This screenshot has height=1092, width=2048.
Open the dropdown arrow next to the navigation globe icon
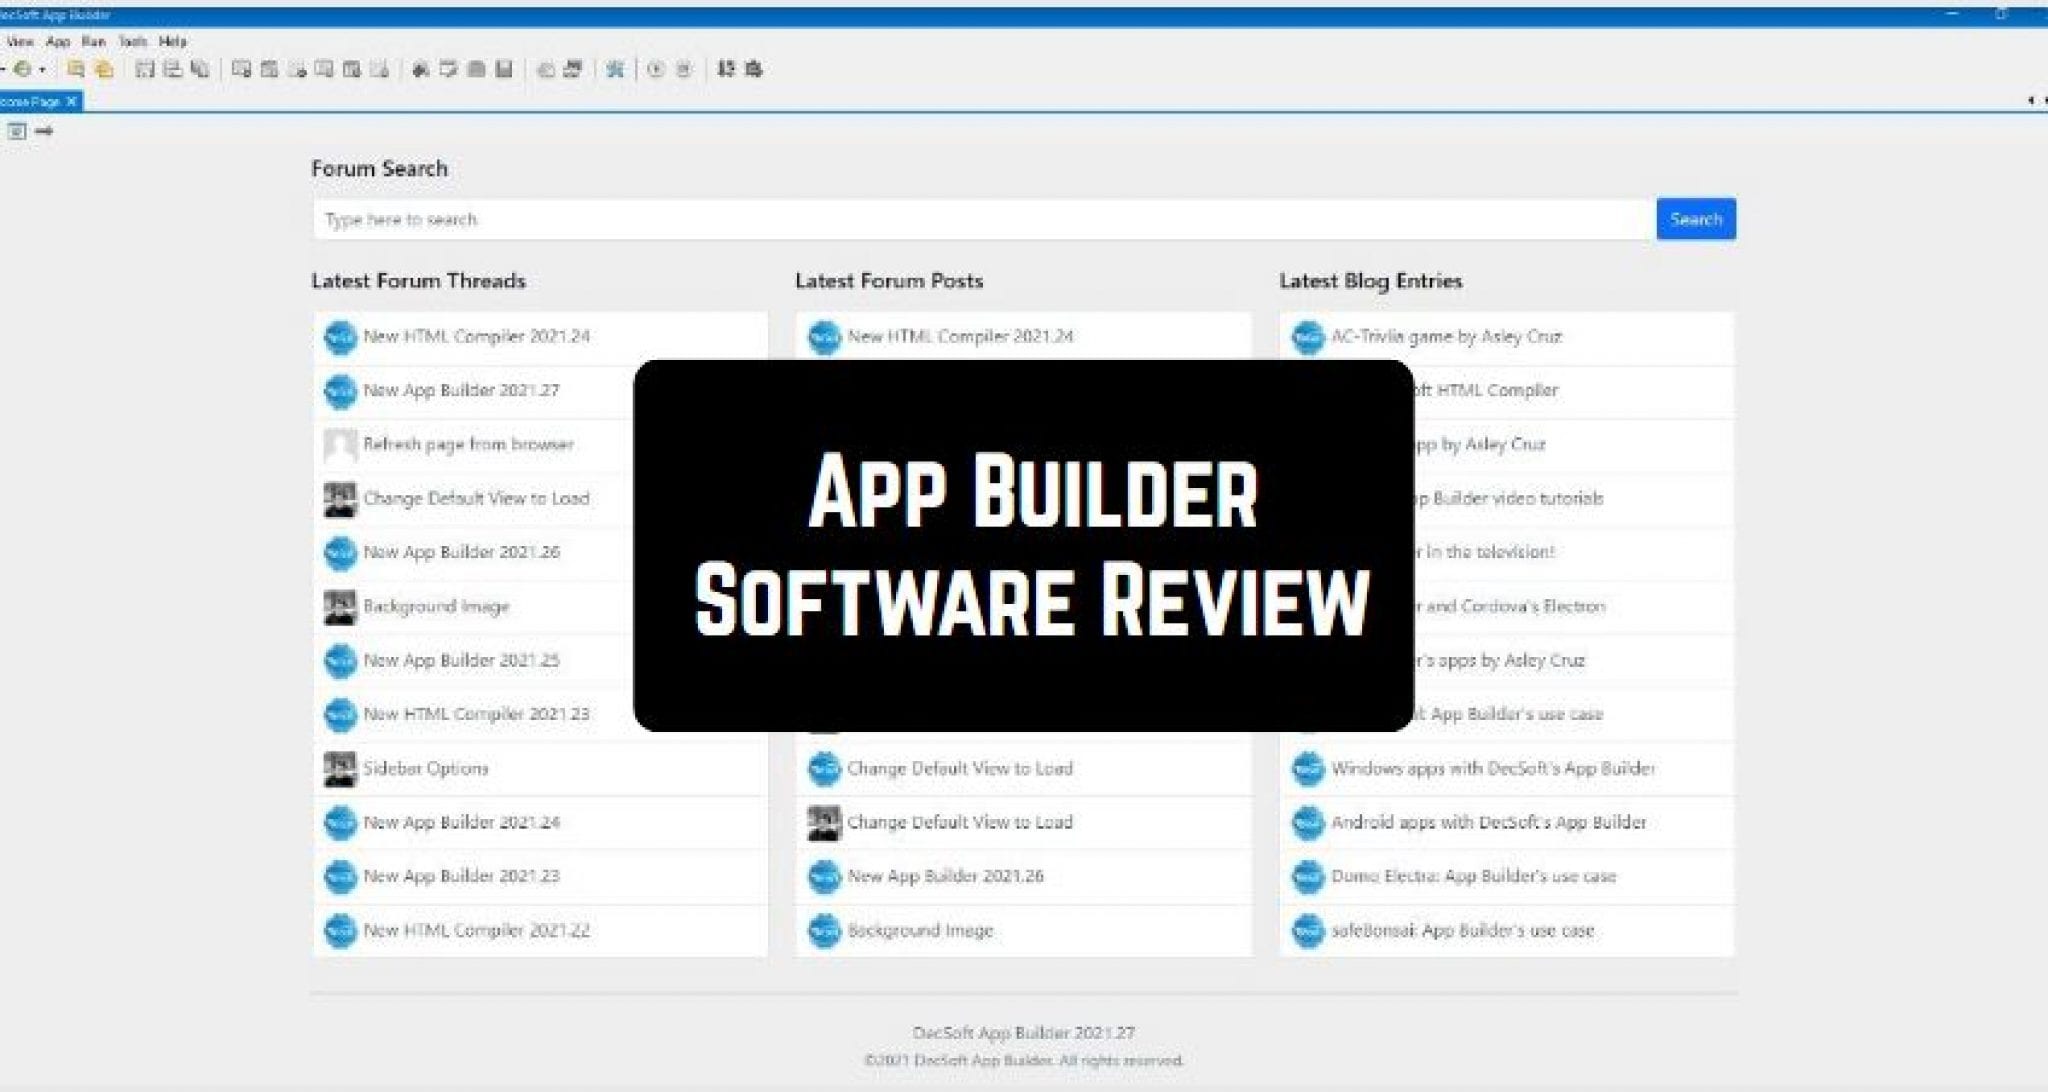42,69
